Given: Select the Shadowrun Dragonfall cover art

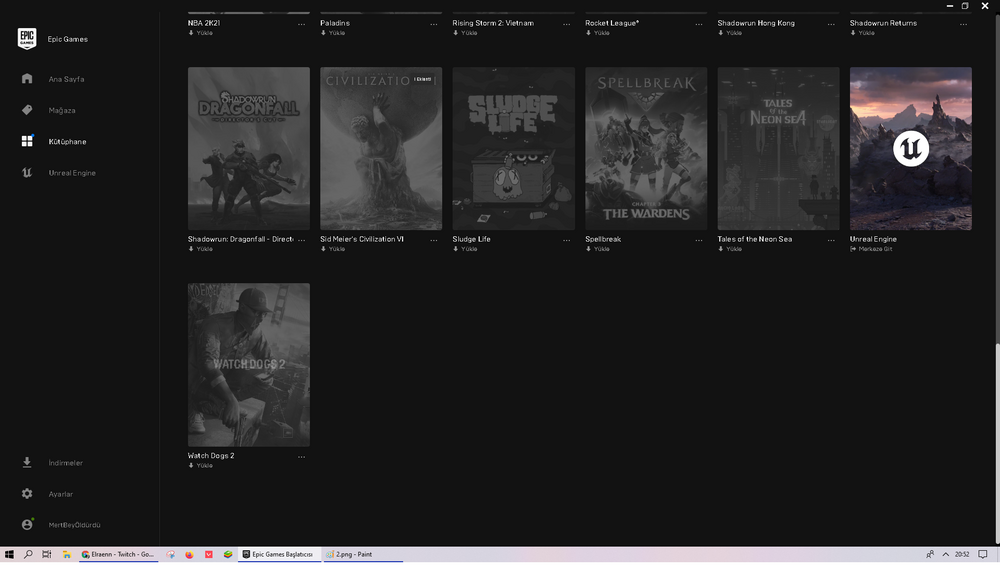Looking at the screenshot, I should [x=249, y=149].
